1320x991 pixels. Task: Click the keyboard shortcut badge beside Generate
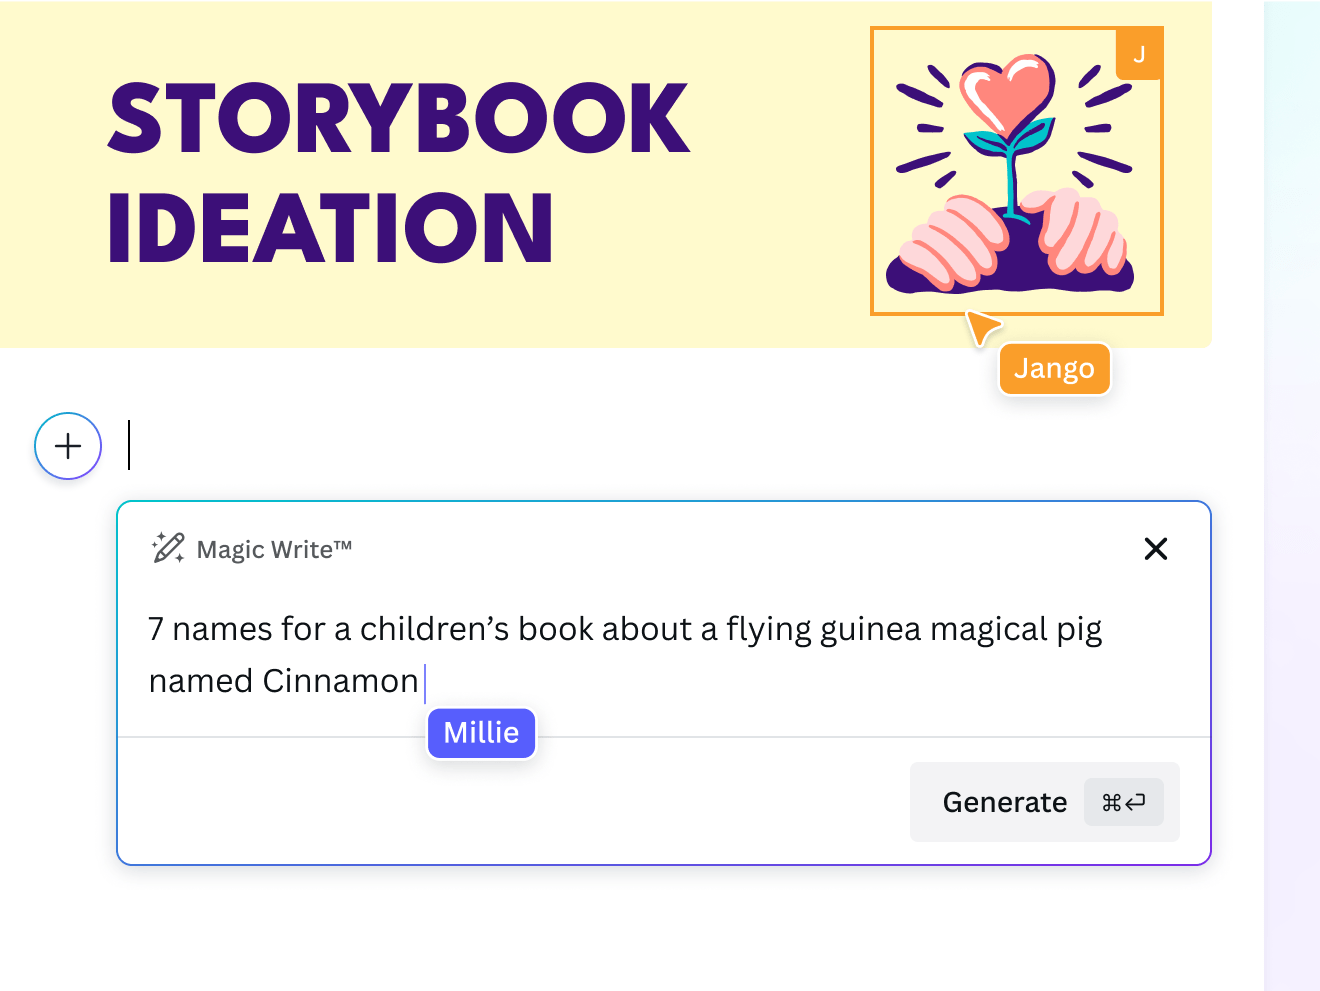click(x=1125, y=802)
